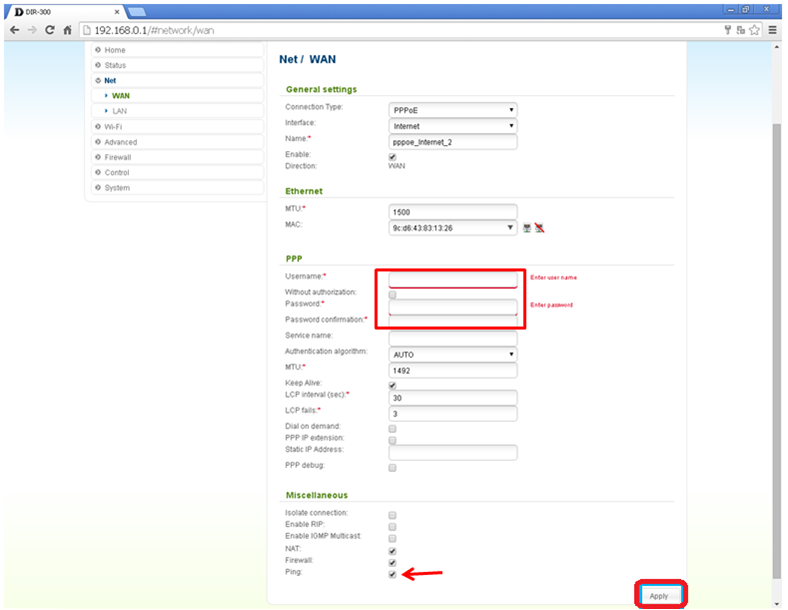Click the saved passwords key icon
This screenshot has width=788, height=610.
point(727,30)
